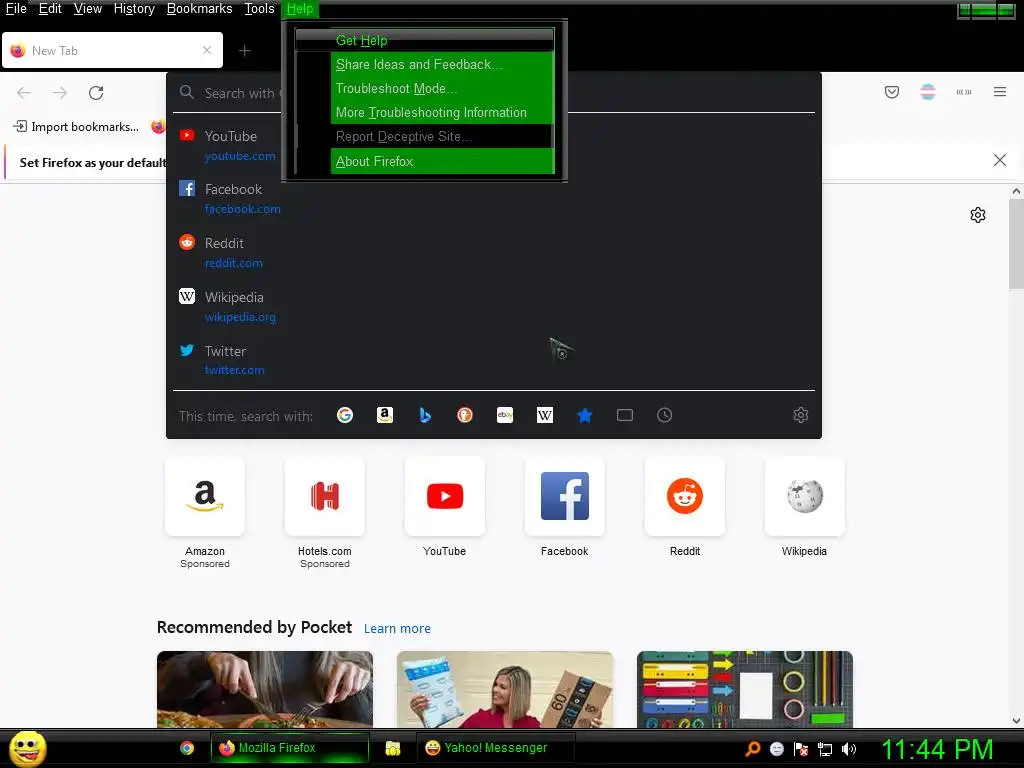Open the Facebook shortcut tile
The height and width of the screenshot is (768, 1024).
click(564, 496)
